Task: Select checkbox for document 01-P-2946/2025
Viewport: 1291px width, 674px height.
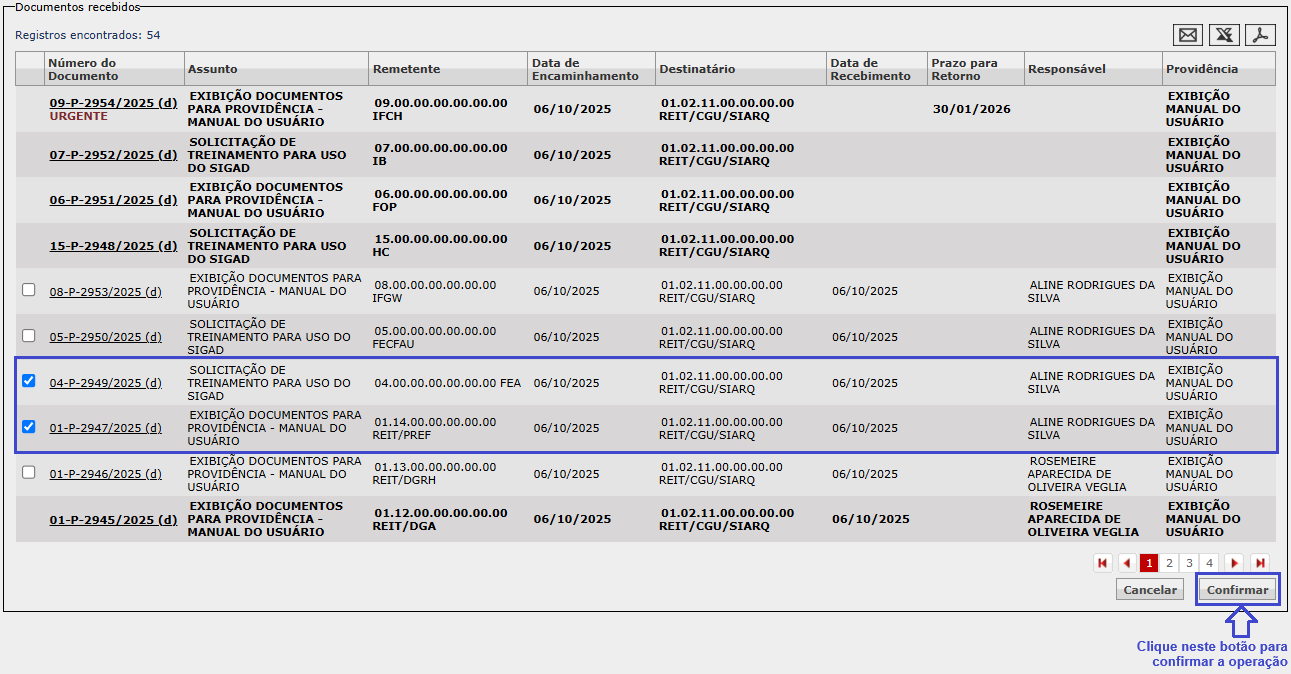Action: coord(29,472)
